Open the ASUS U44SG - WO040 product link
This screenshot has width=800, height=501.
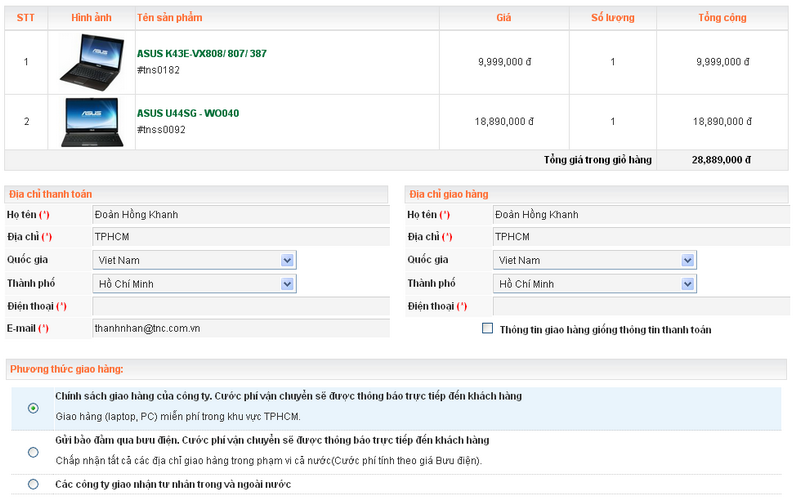click(x=188, y=113)
